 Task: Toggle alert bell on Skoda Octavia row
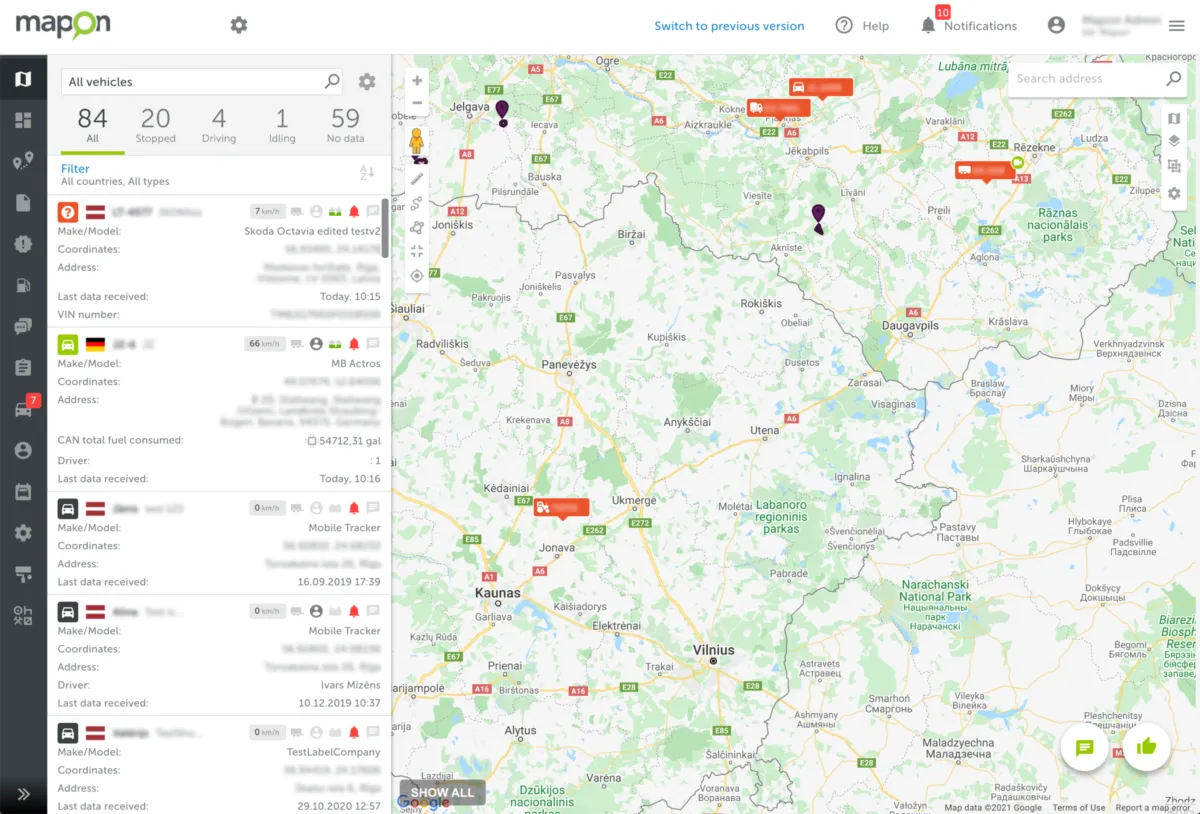(x=353, y=212)
